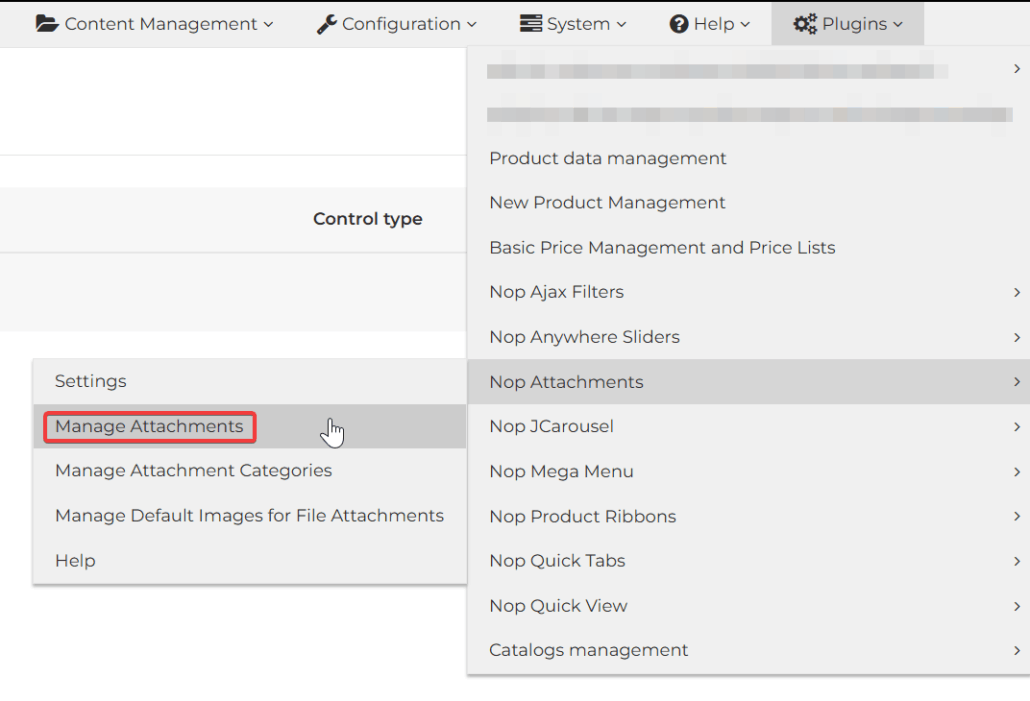
Task: Open the Content Management menu
Action: [x=154, y=24]
